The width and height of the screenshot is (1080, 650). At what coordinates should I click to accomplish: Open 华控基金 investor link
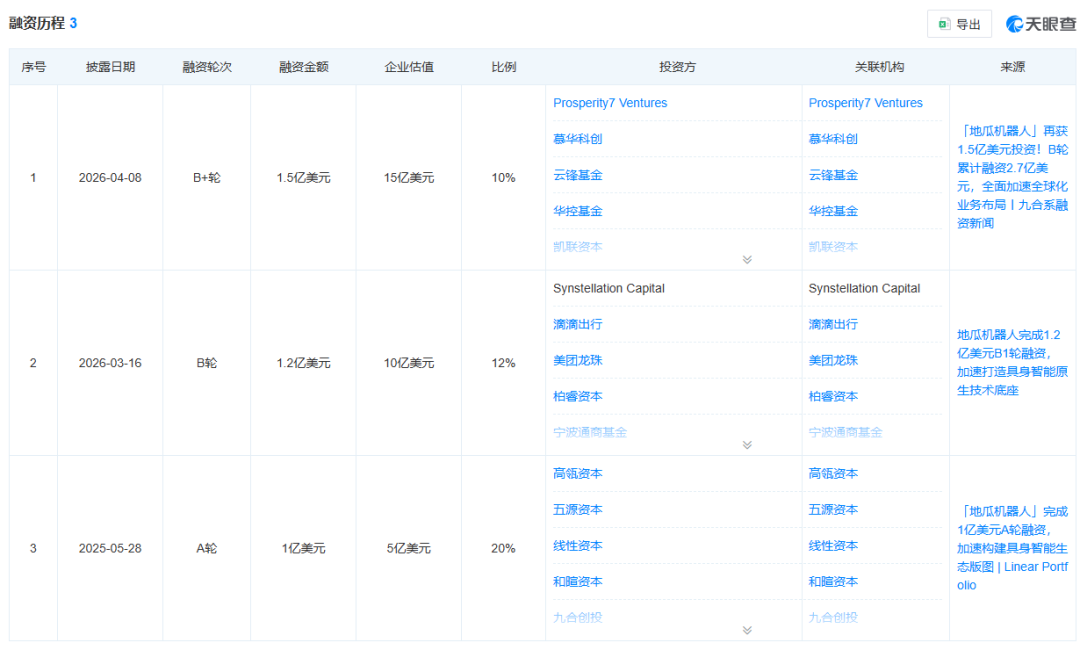click(x=578, y=211)
